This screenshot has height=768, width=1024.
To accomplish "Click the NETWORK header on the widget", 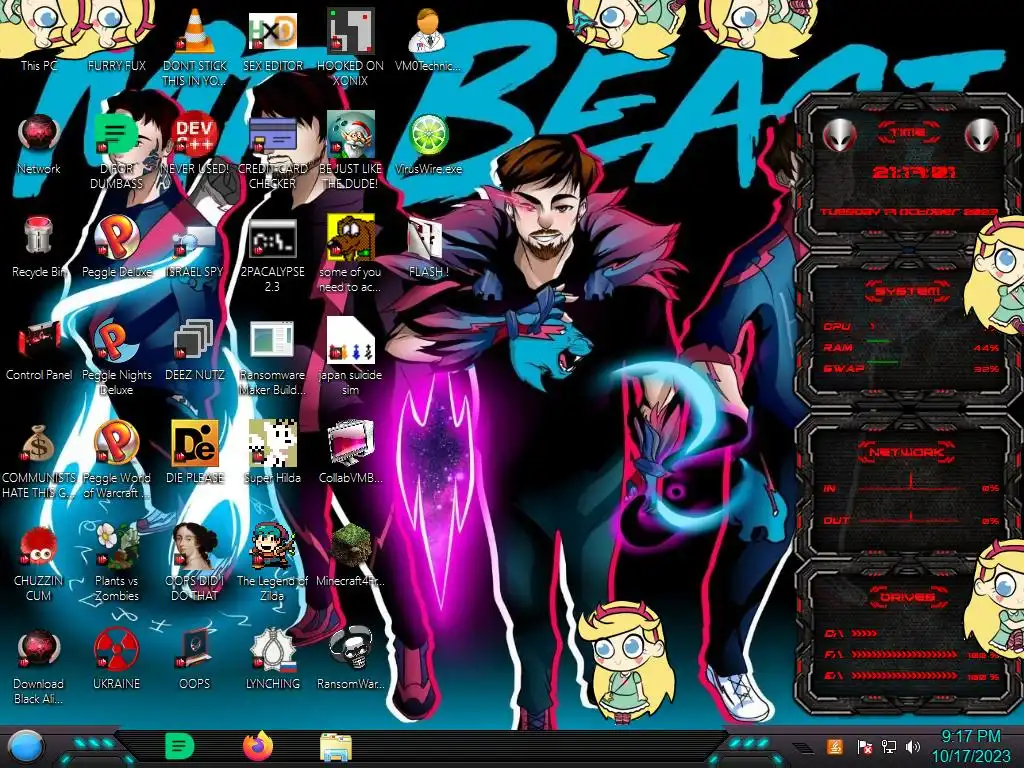I will (x=908, y=452).
